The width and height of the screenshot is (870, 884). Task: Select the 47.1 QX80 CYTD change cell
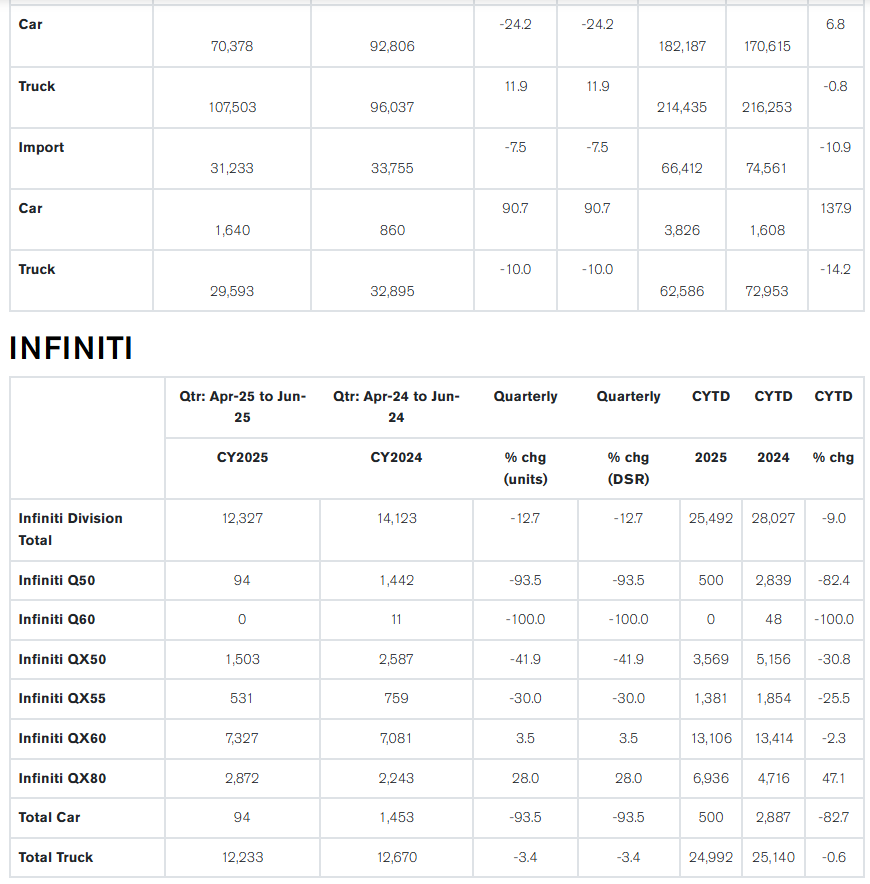pos(833,778)
